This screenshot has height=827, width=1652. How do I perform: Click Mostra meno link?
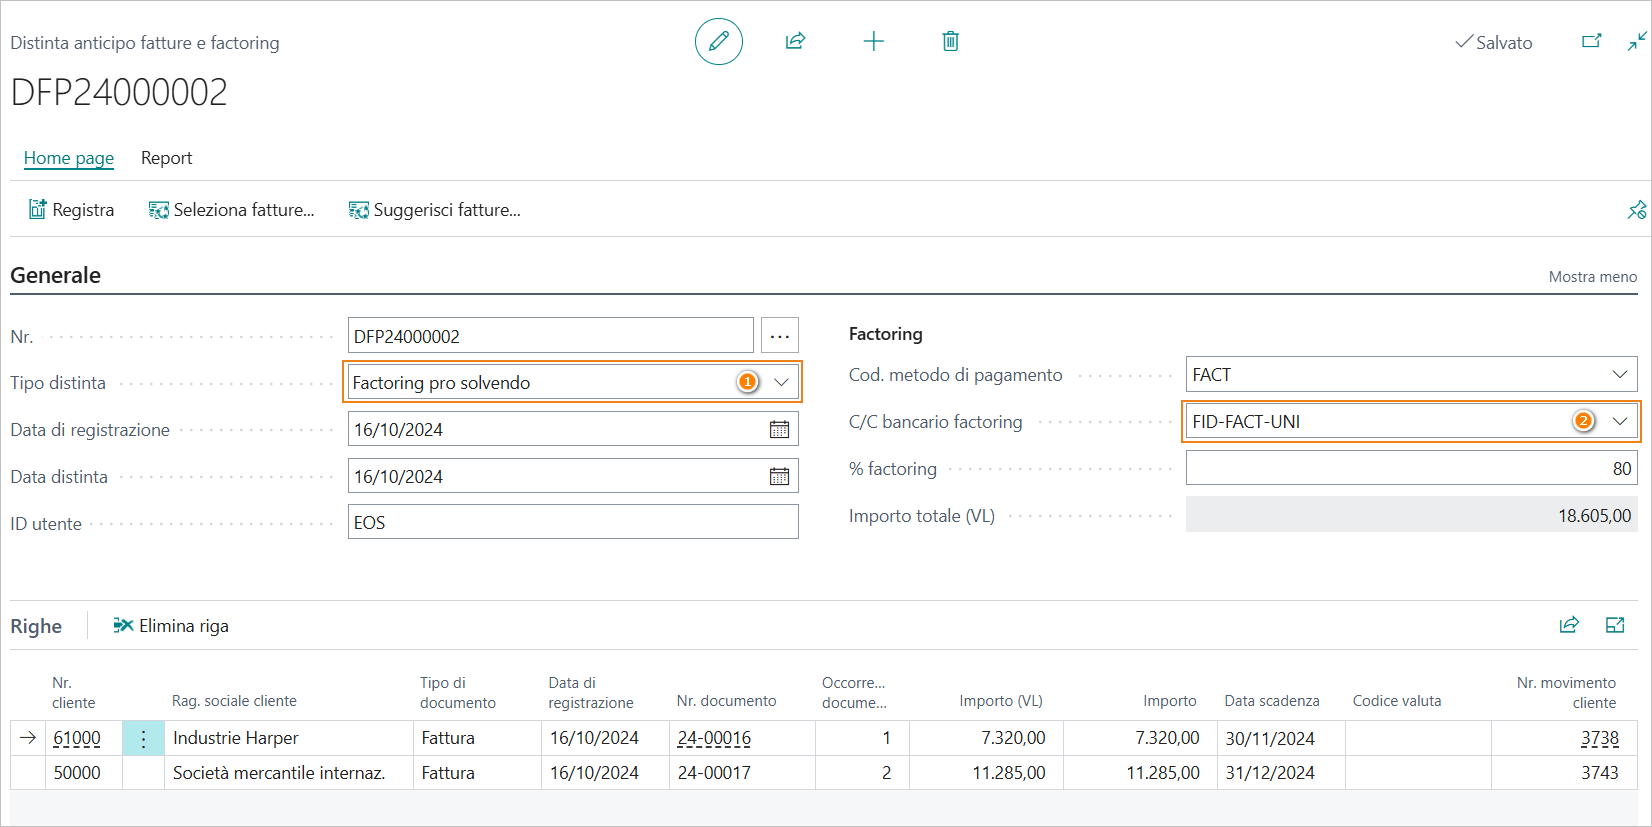1592,277
